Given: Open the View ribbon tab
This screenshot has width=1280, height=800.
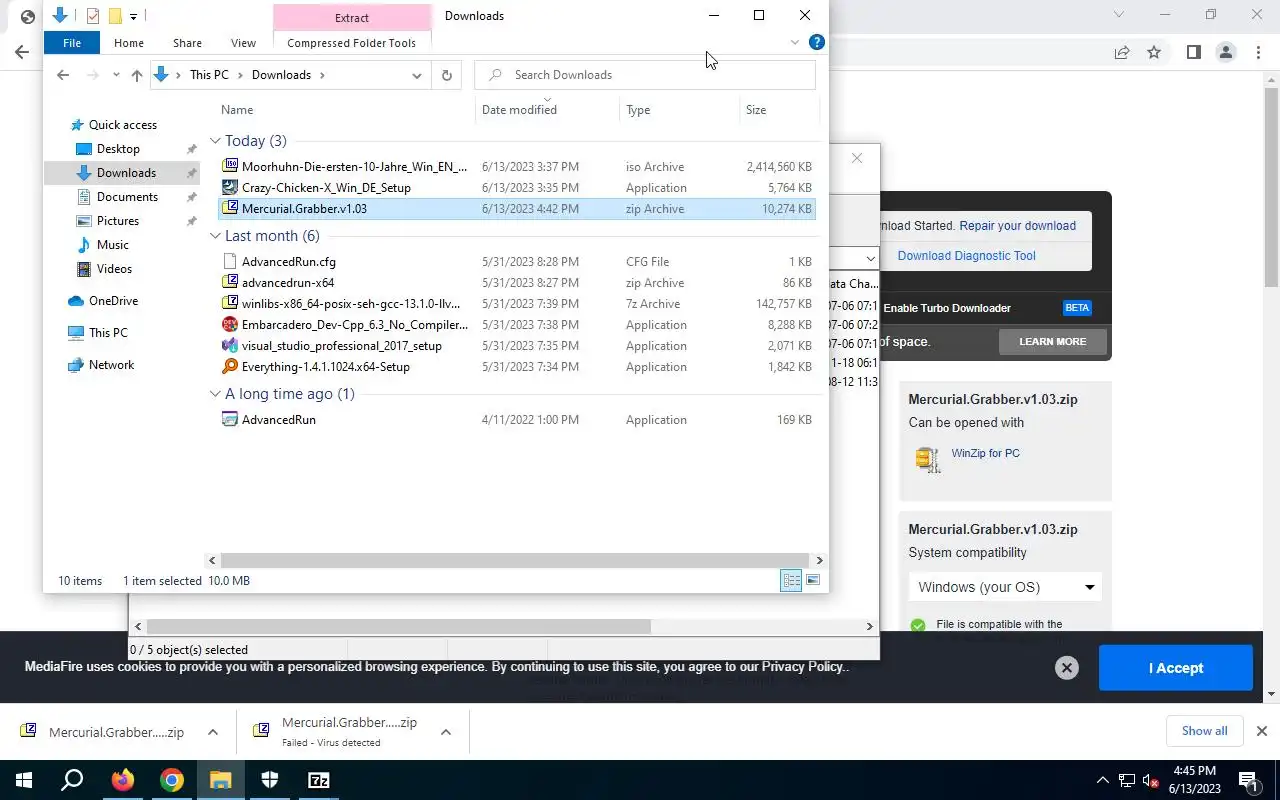Looking at the screenshot, I should [243, 43].
